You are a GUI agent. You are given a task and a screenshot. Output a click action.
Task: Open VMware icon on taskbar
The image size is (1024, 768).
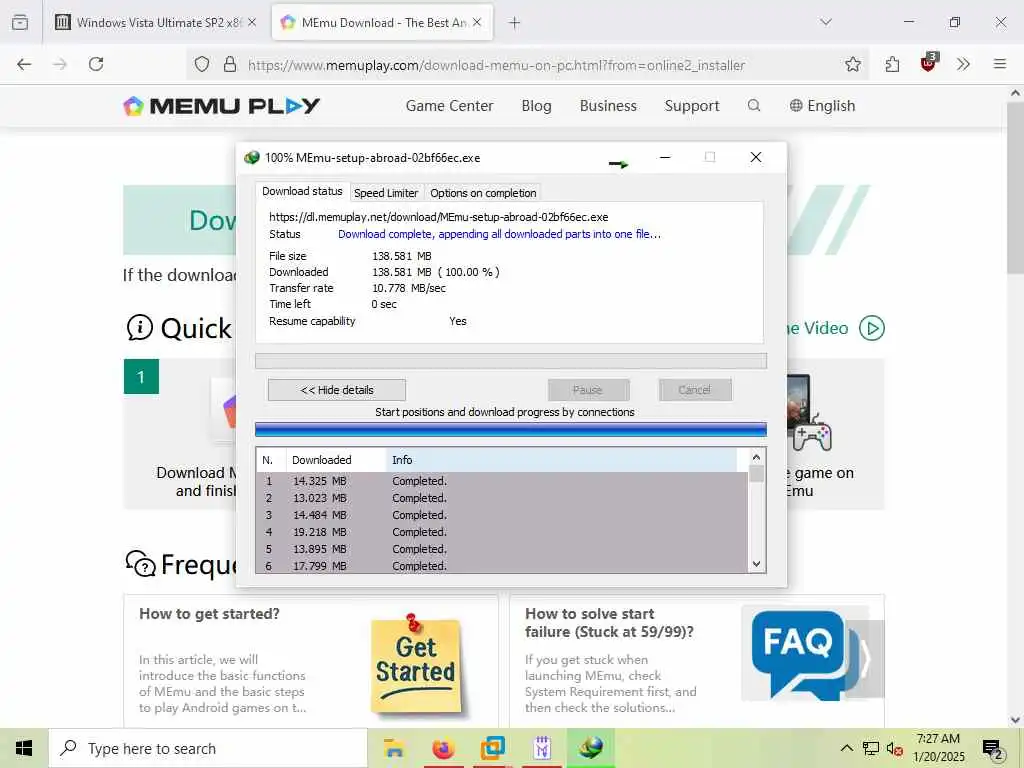click(x=492, y=748)
